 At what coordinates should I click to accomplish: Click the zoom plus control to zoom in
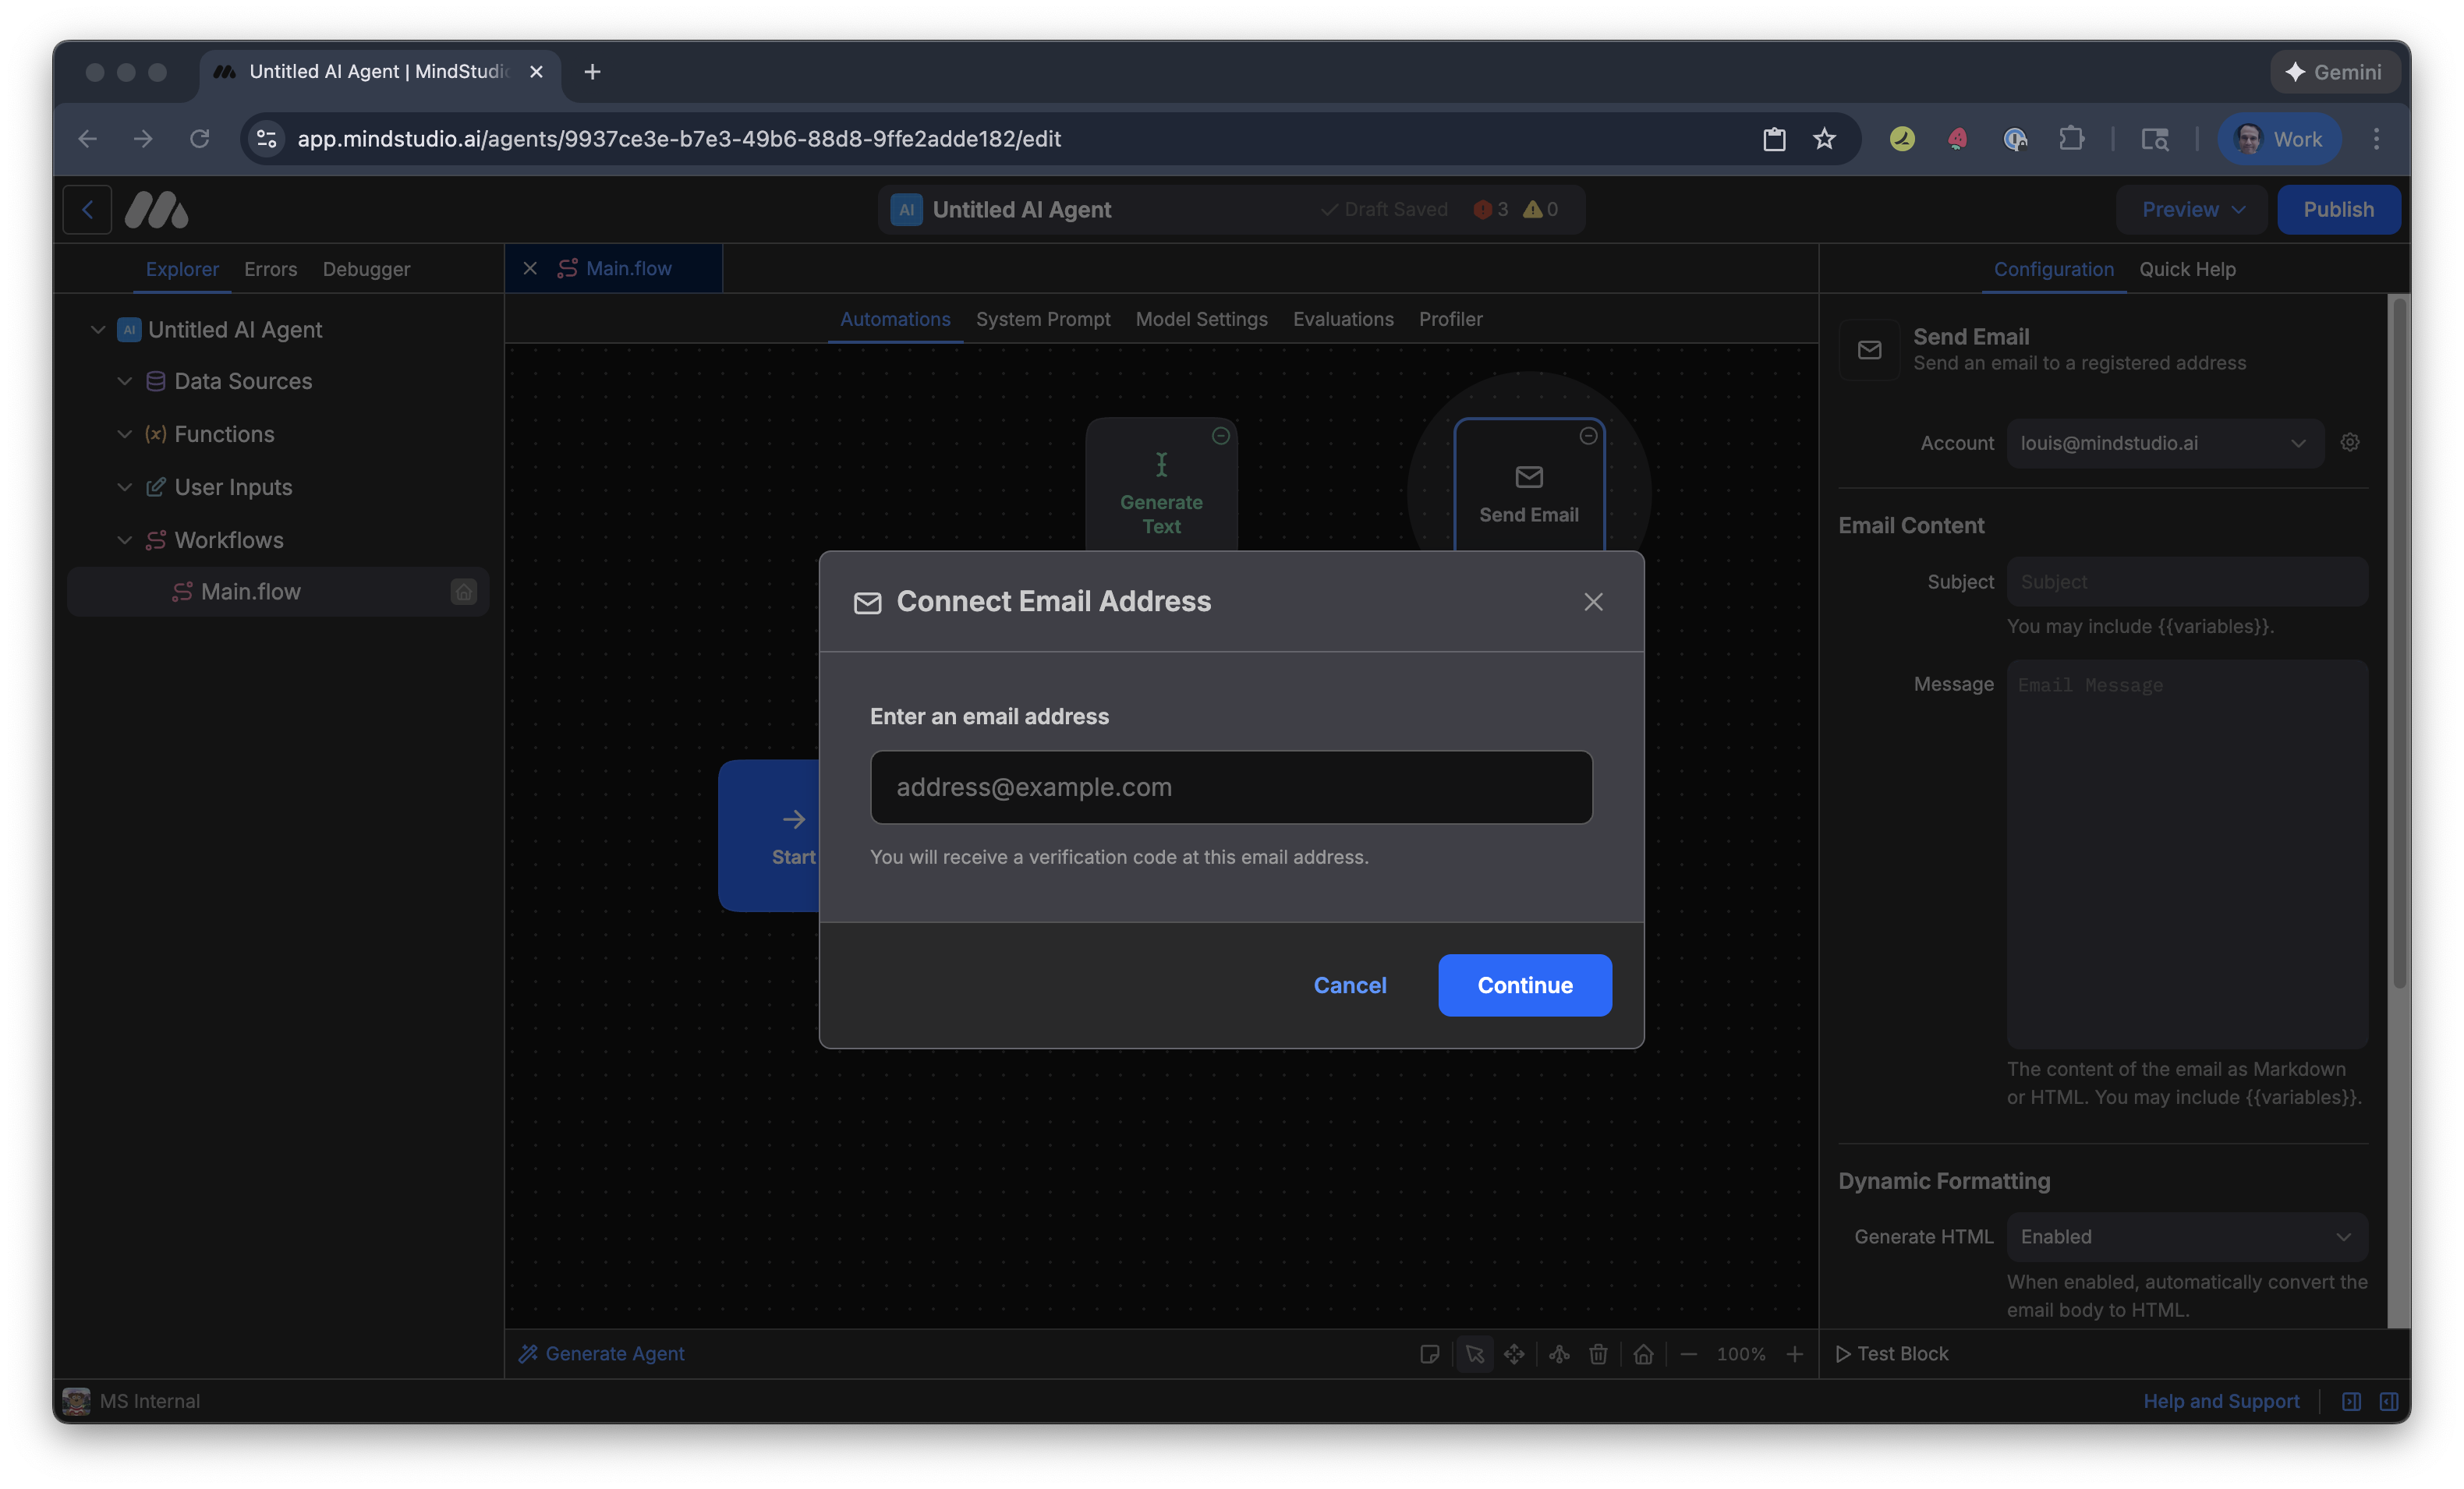[x=1795, y=1354]
